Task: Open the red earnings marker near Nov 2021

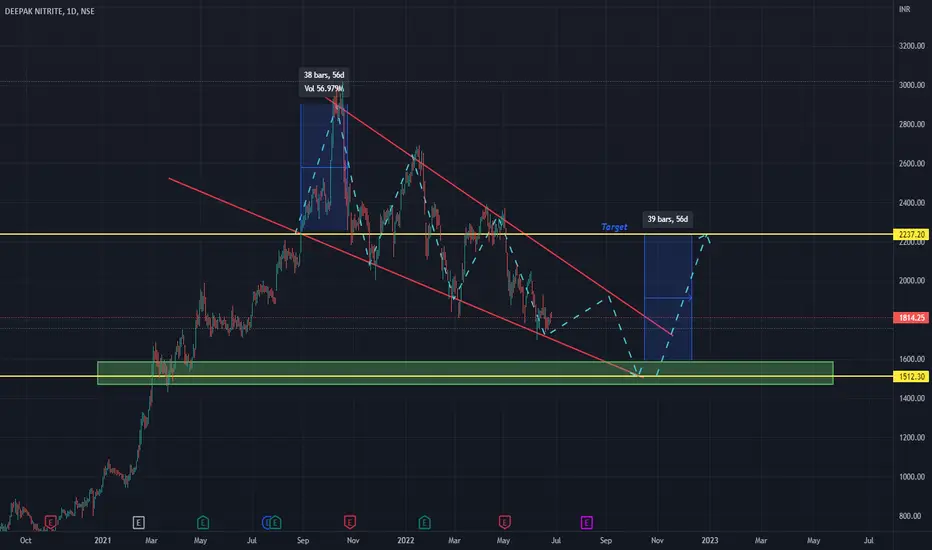Action: (350, 523)
